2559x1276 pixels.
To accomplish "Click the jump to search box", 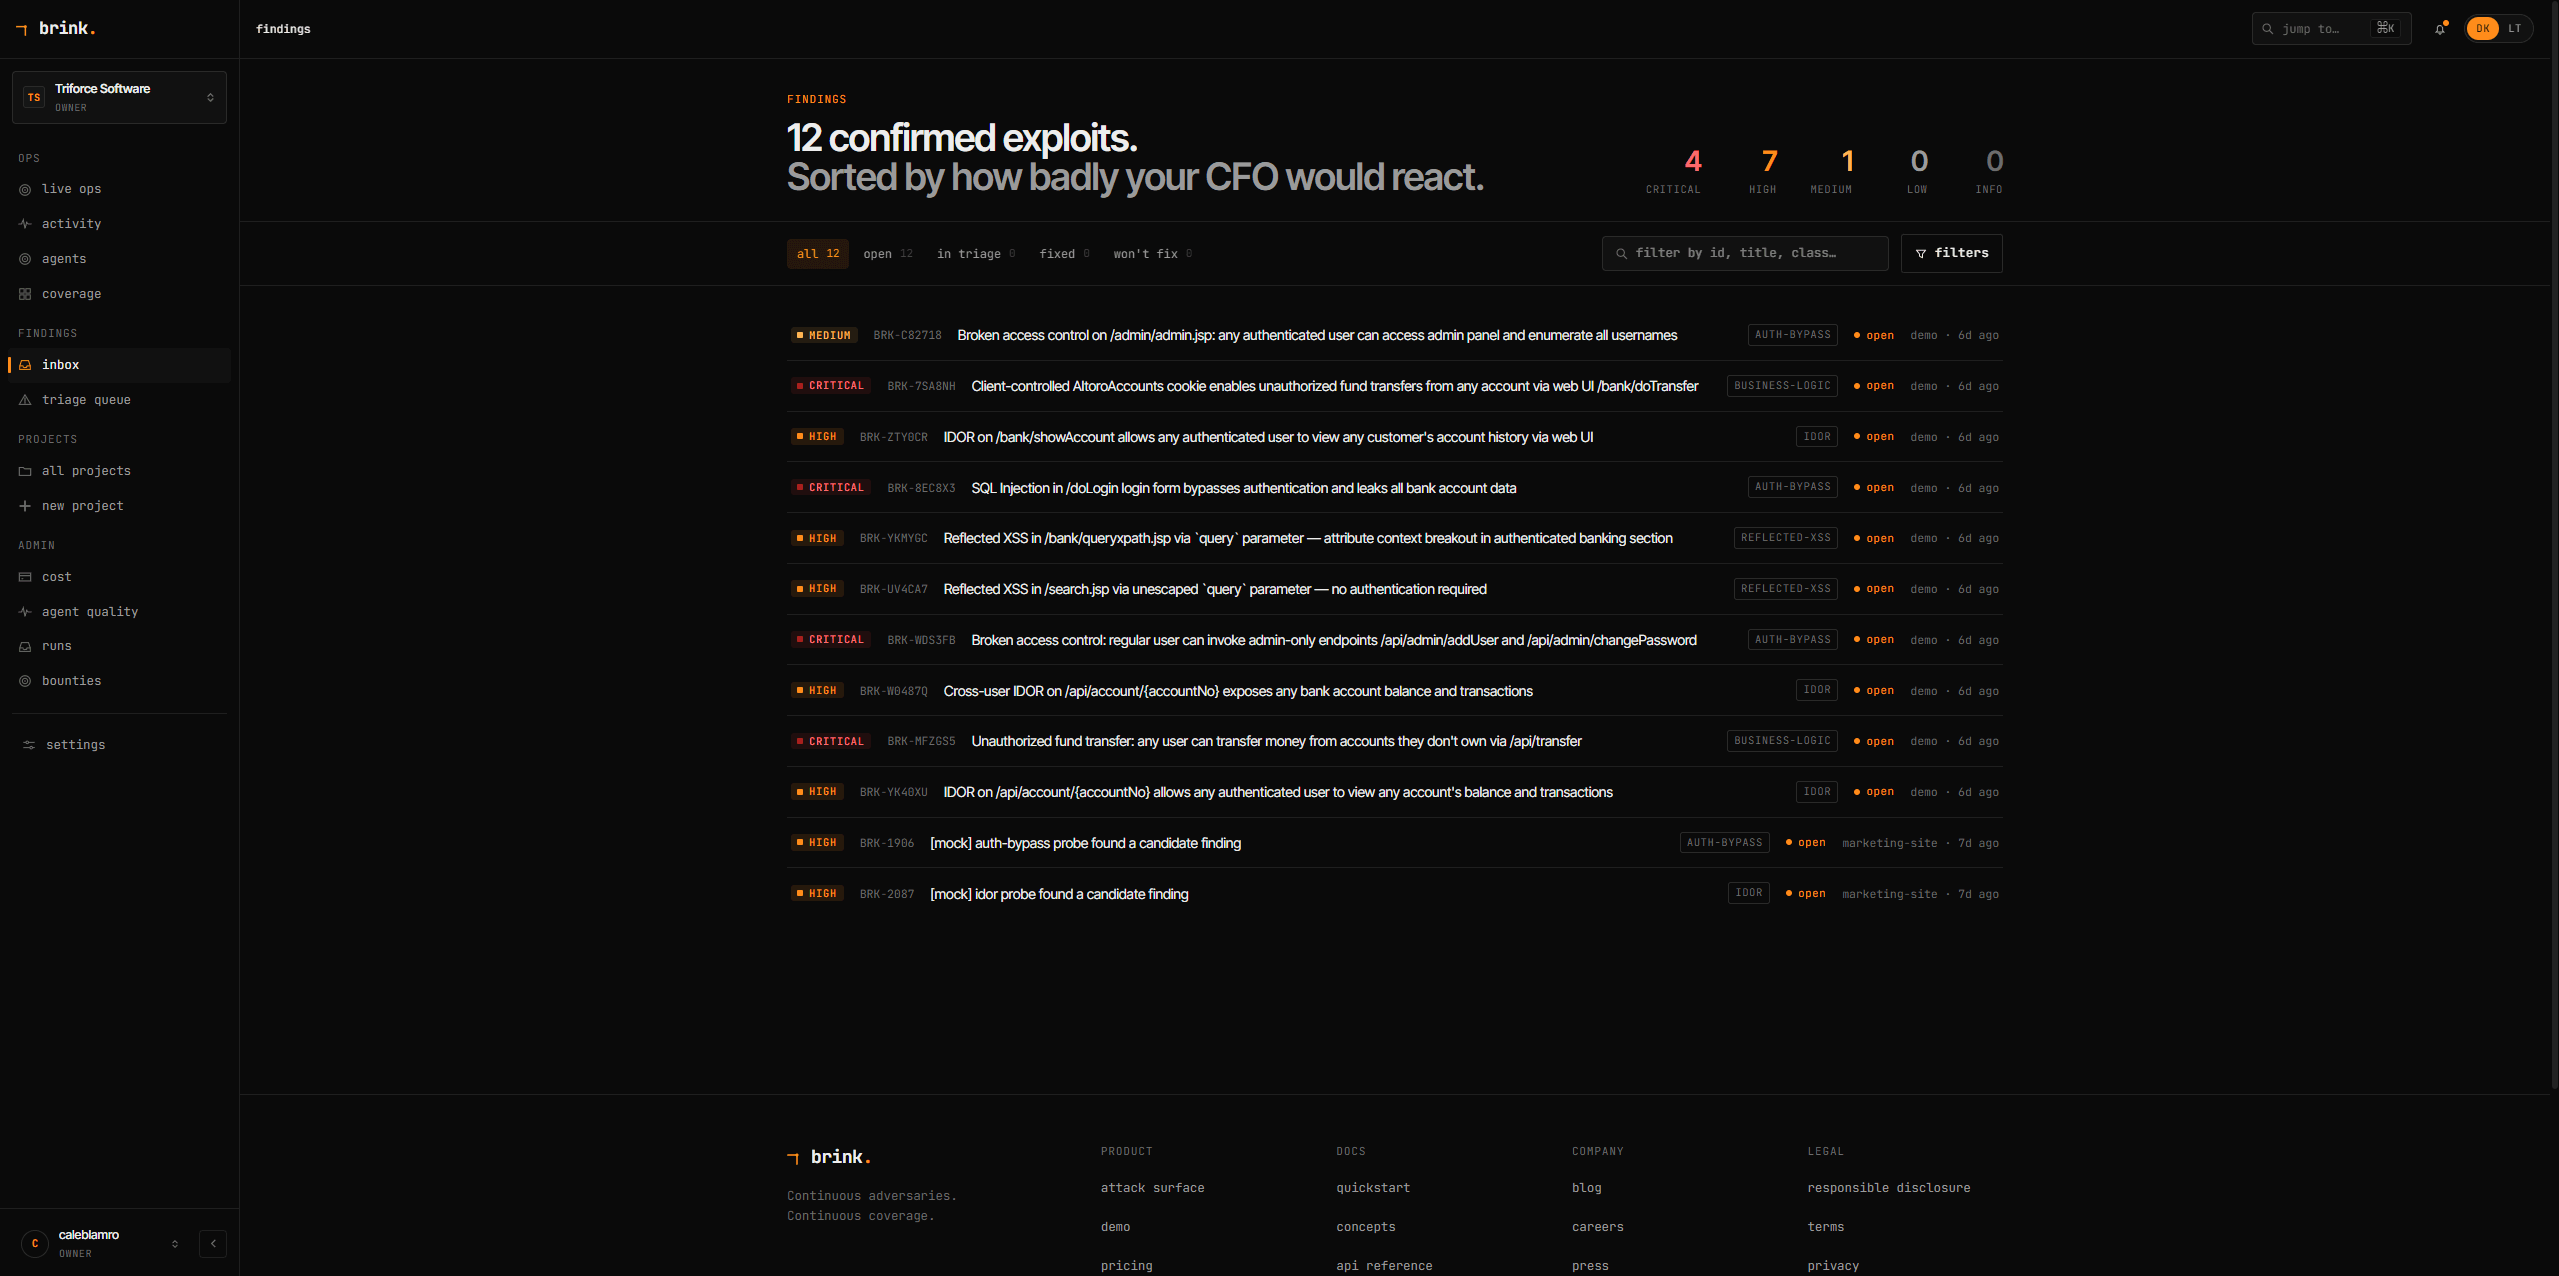I will (2331, 29).
